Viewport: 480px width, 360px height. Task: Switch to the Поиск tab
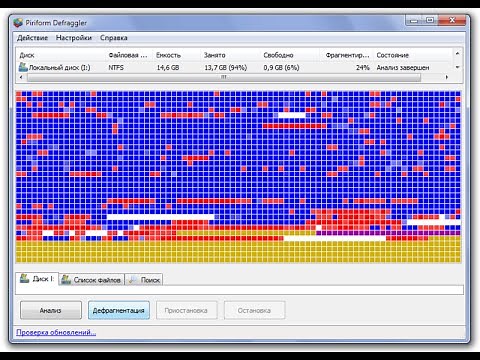[144, 280]
